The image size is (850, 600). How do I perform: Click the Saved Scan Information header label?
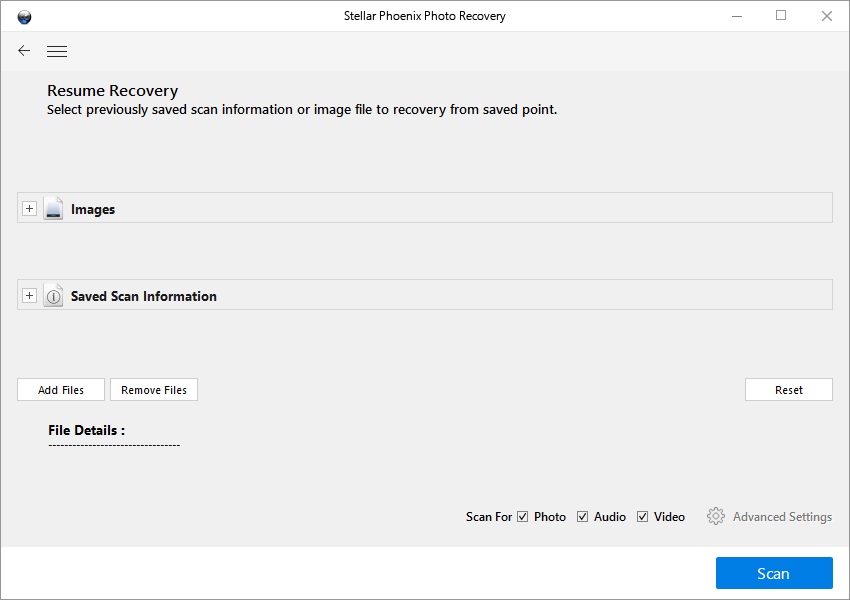pyautogui.click(x=143, y=295)
